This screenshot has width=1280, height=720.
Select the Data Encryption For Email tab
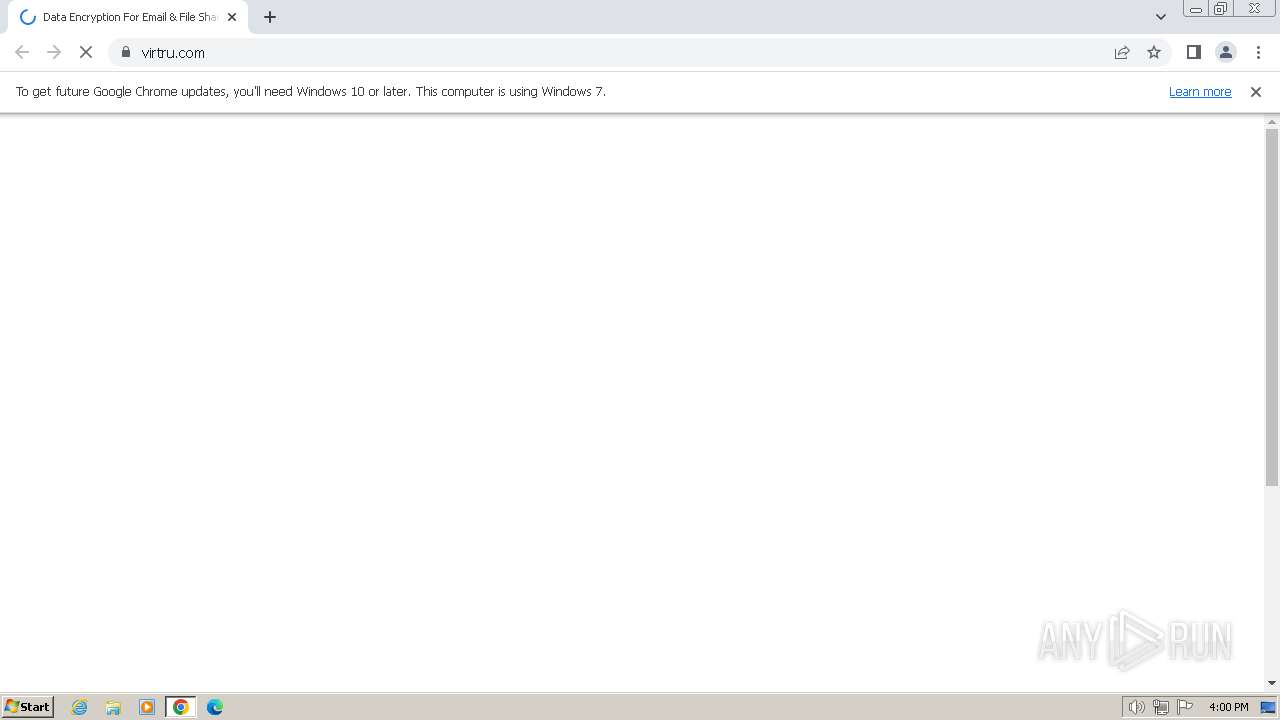(x=128, y=17)
